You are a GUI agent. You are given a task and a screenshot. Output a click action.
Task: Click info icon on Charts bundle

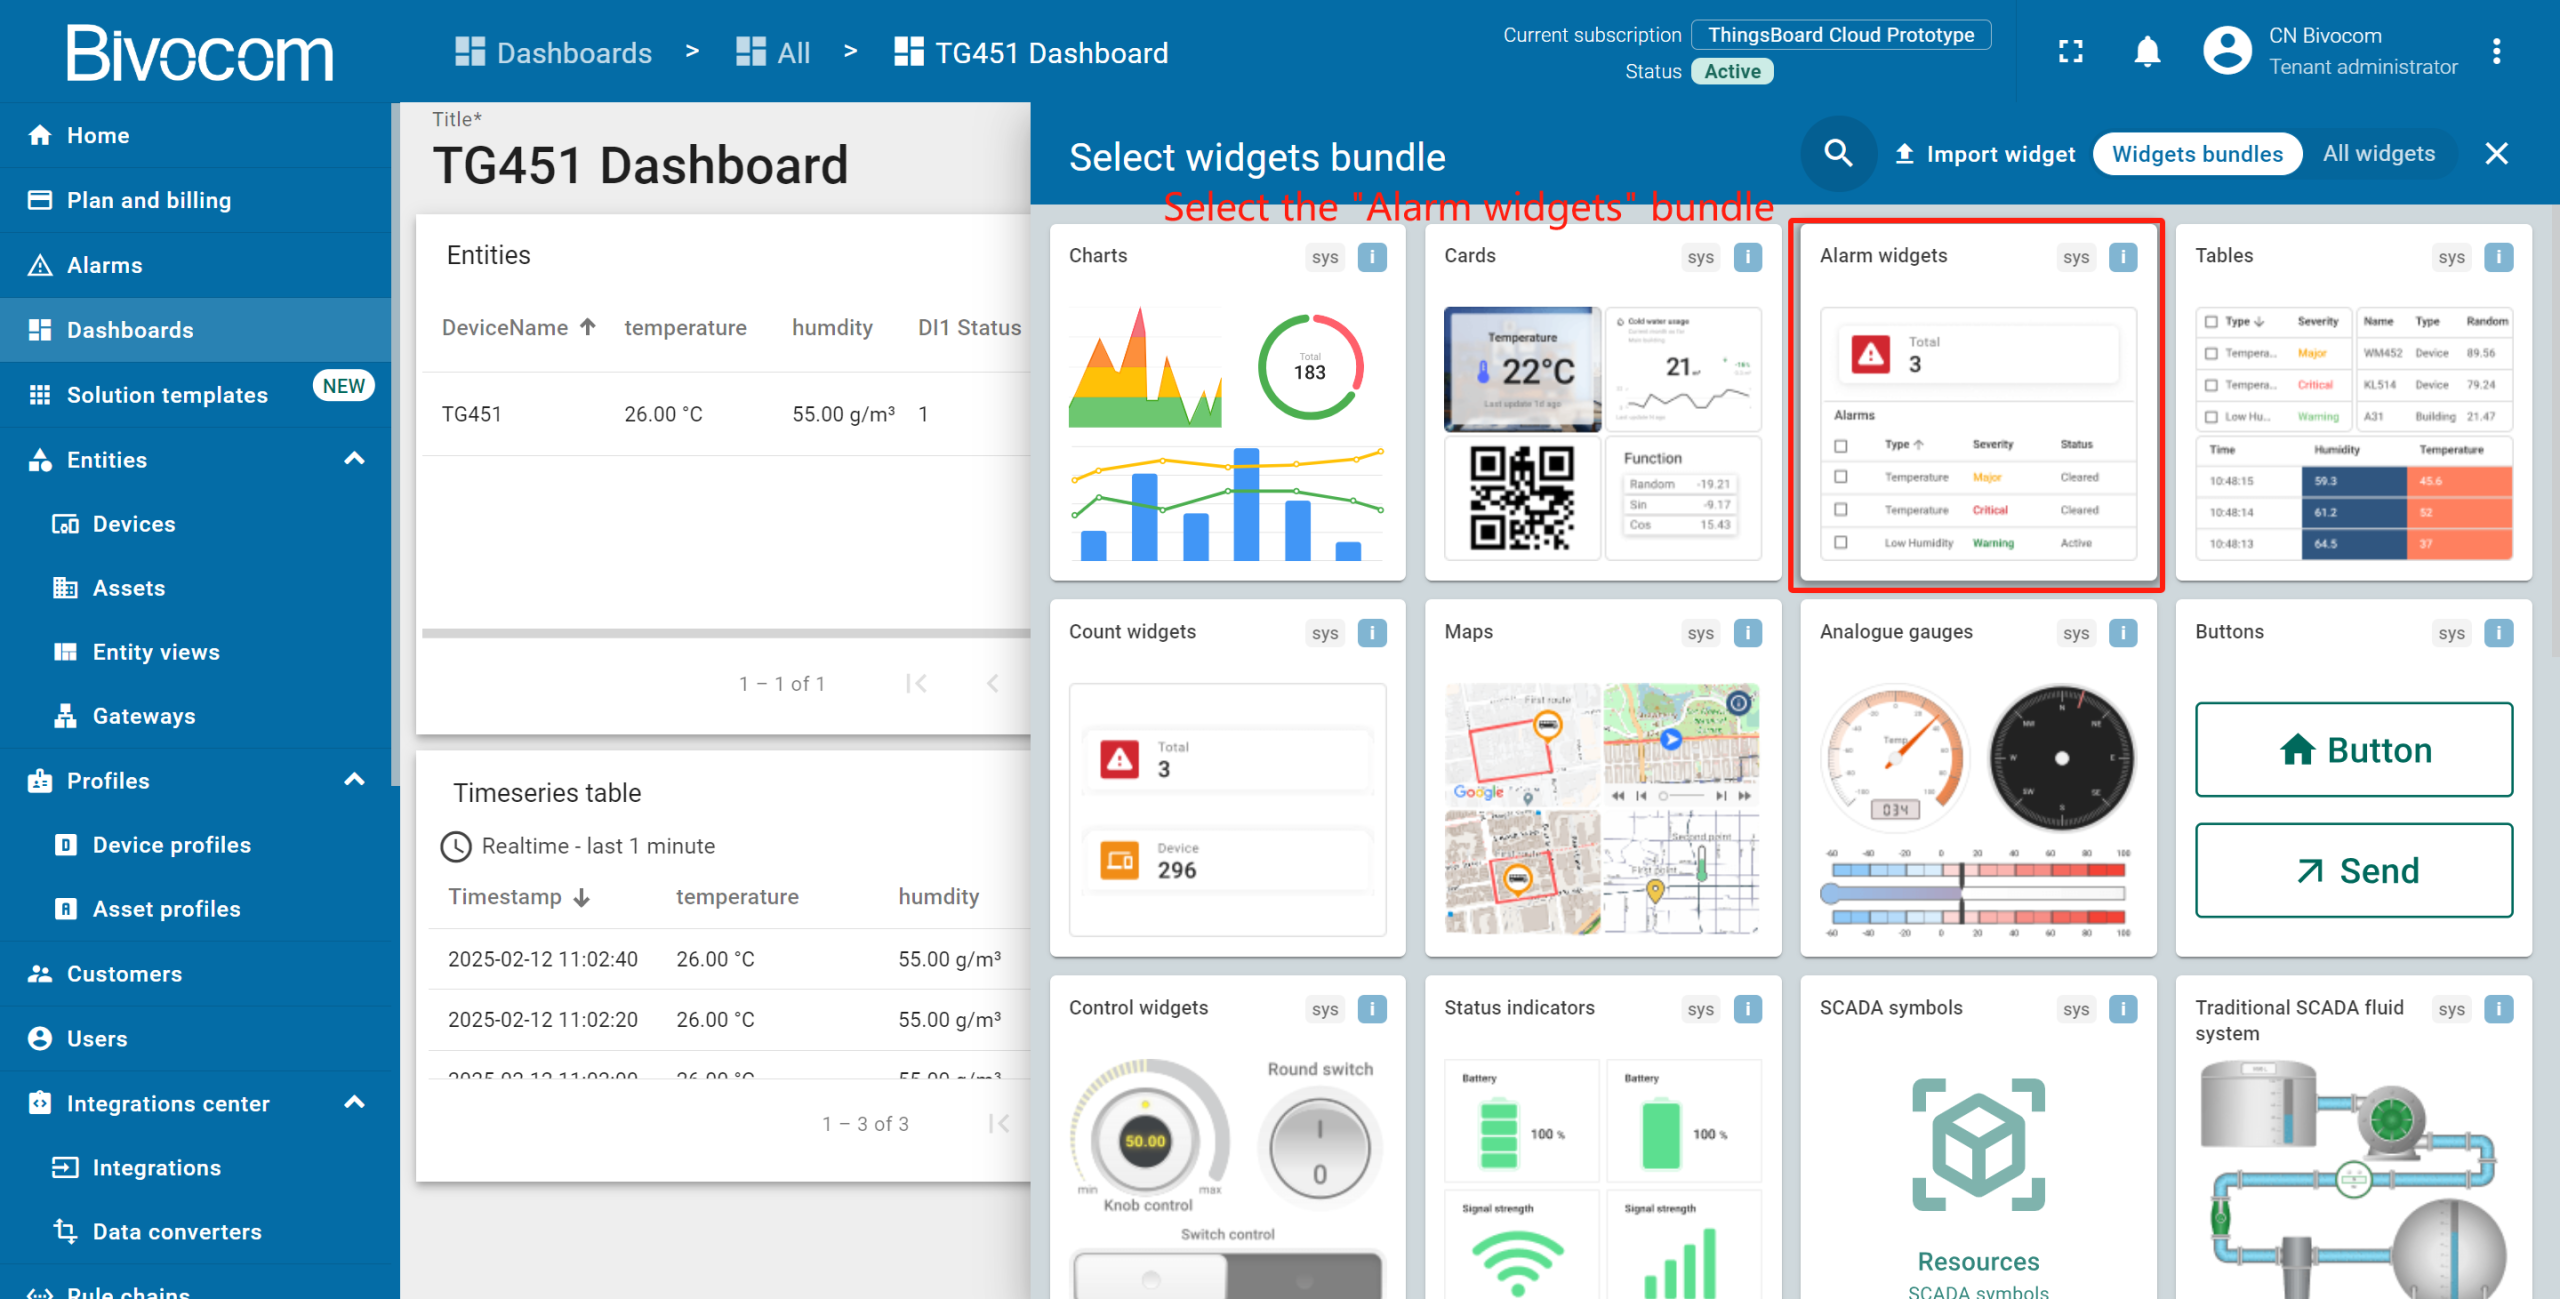[x=1371, y=257]
